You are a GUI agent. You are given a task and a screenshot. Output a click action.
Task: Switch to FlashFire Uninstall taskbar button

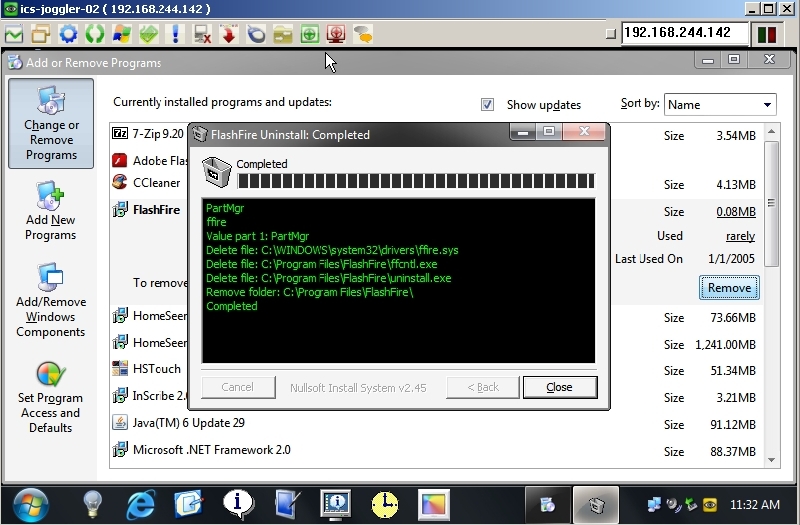[x=596, y=505]
